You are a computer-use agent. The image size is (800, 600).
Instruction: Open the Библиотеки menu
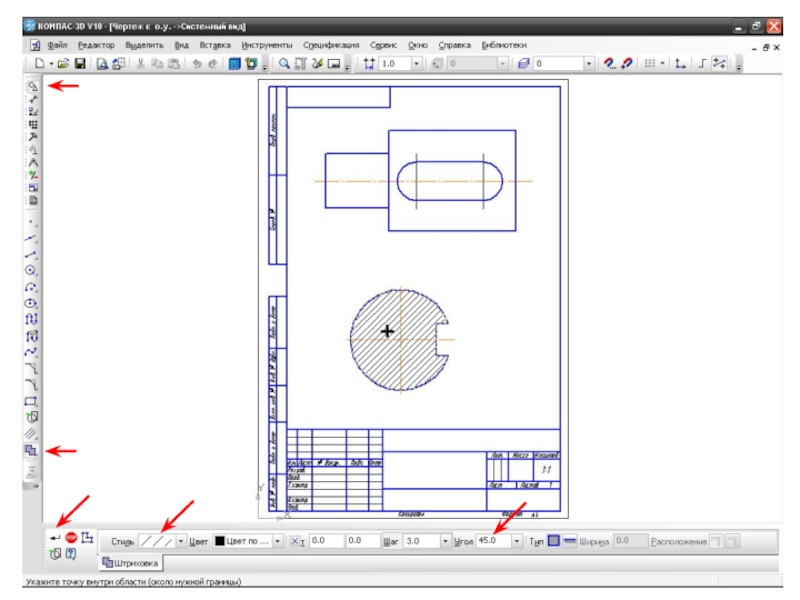(x=504, y=45)
